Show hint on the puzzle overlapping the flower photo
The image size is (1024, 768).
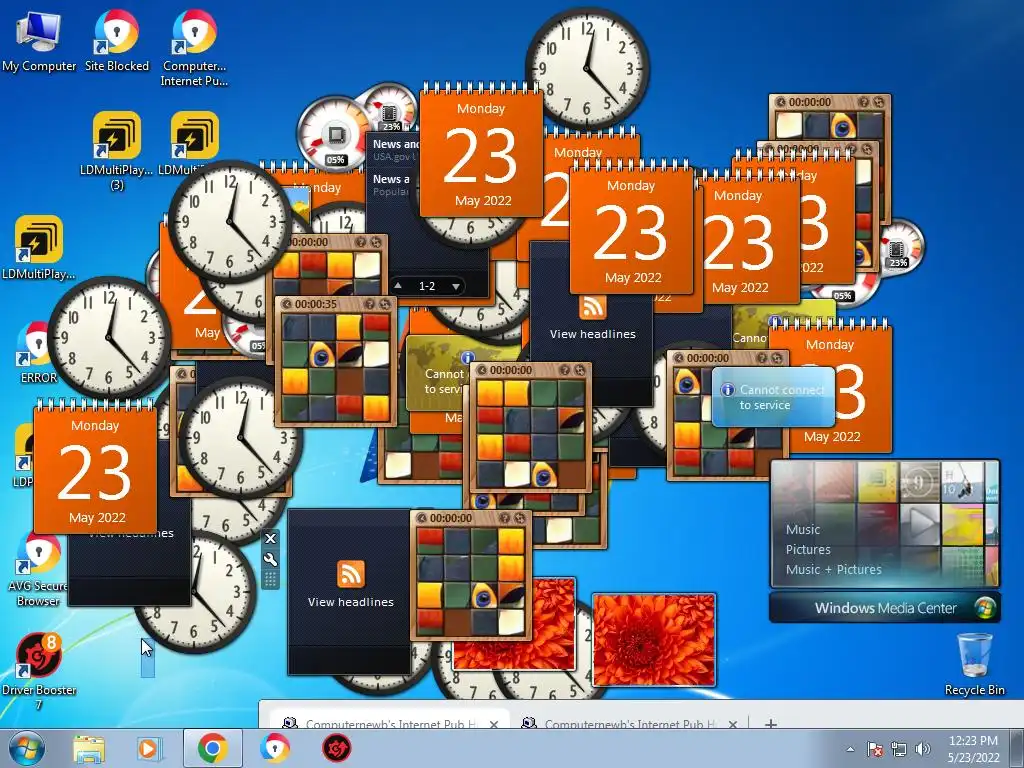[505, 518]
